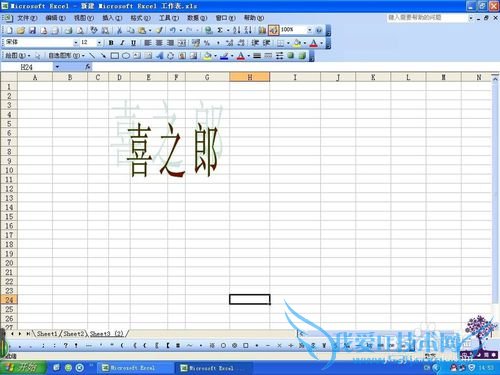500x375 pixels.
Task: Print the sheet with the printer icon
Action: pos(68,30)
